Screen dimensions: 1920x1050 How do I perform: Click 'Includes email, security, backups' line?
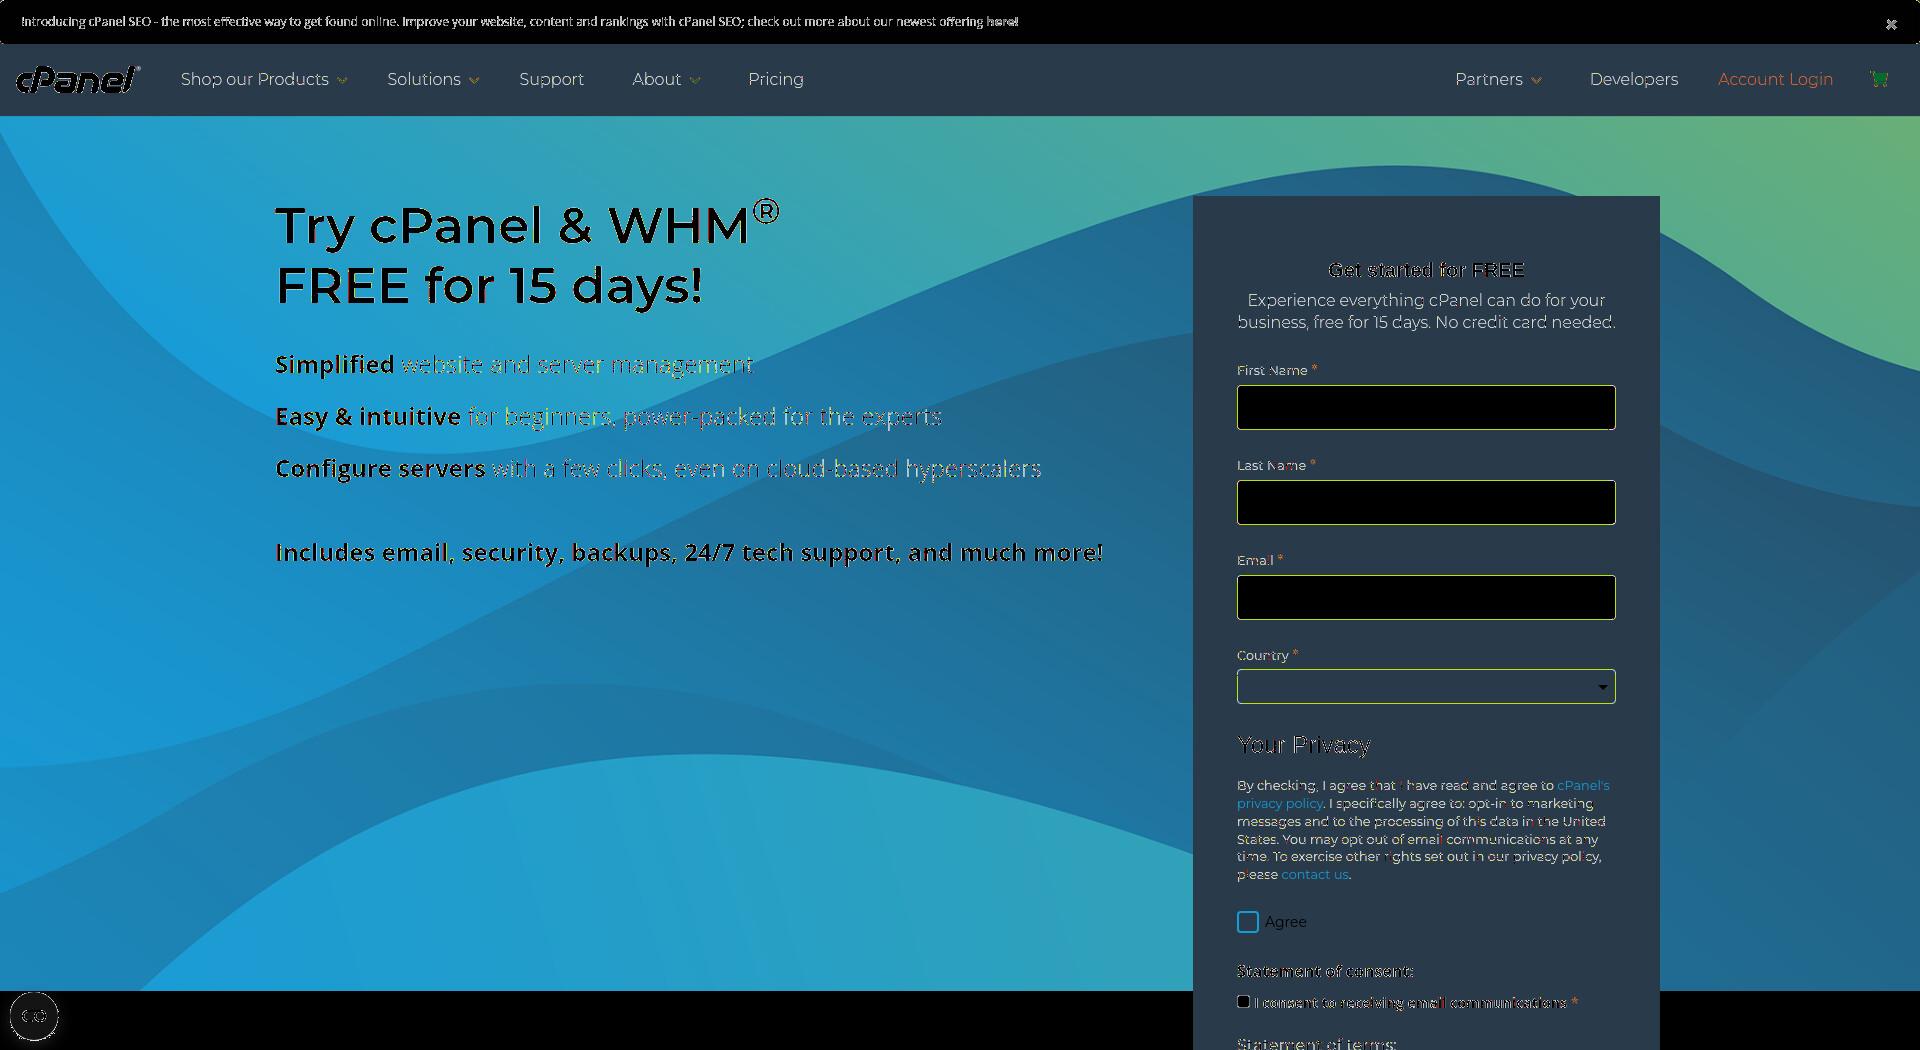click(689, 553)
